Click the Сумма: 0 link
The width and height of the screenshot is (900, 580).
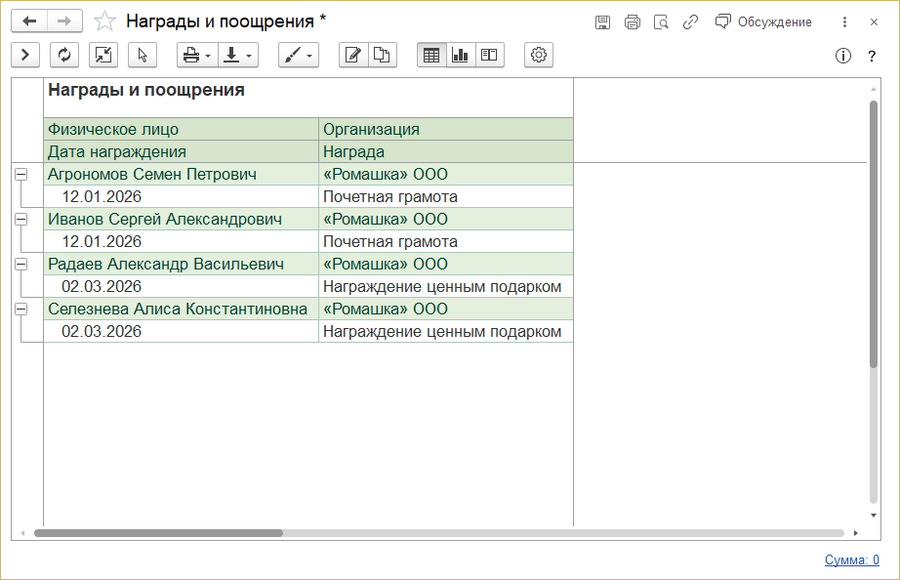852,559
